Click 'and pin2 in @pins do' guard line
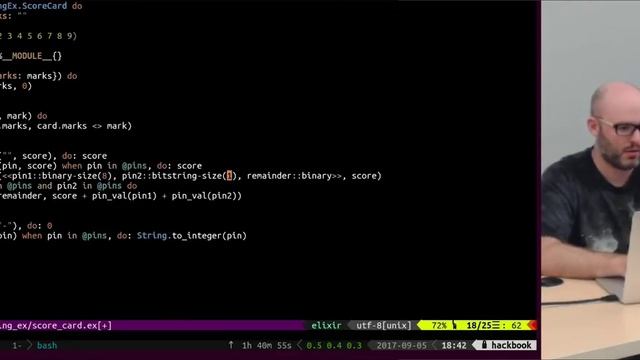Screen dimensions: 640x360 point(87,186)
